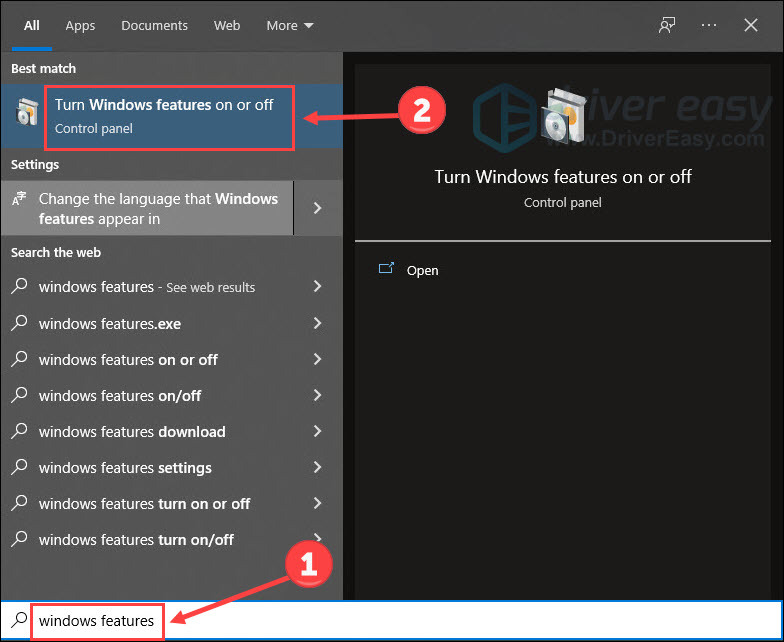Close the search panel with the X button

point(750,25)
